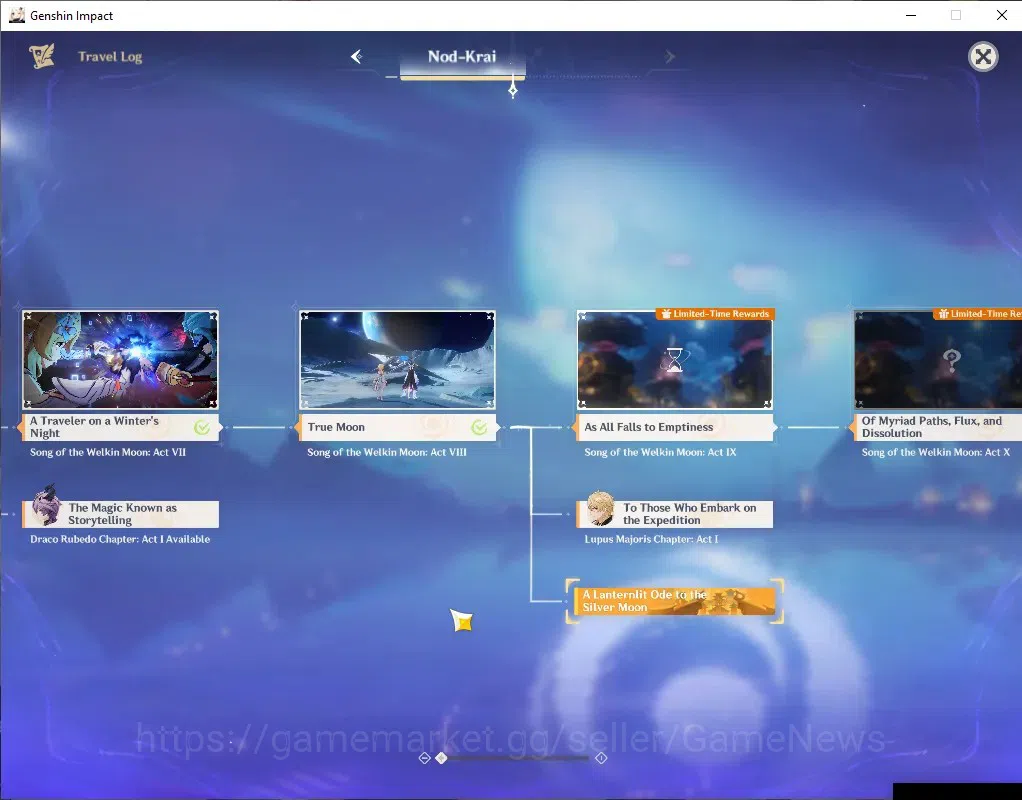Image resolution: width=1022 pixels, height=800 pixels.
Task: Click completed checkmark on A Traveler on a Winter's Night
Action: pyautogui.click(x=202, y=427)
